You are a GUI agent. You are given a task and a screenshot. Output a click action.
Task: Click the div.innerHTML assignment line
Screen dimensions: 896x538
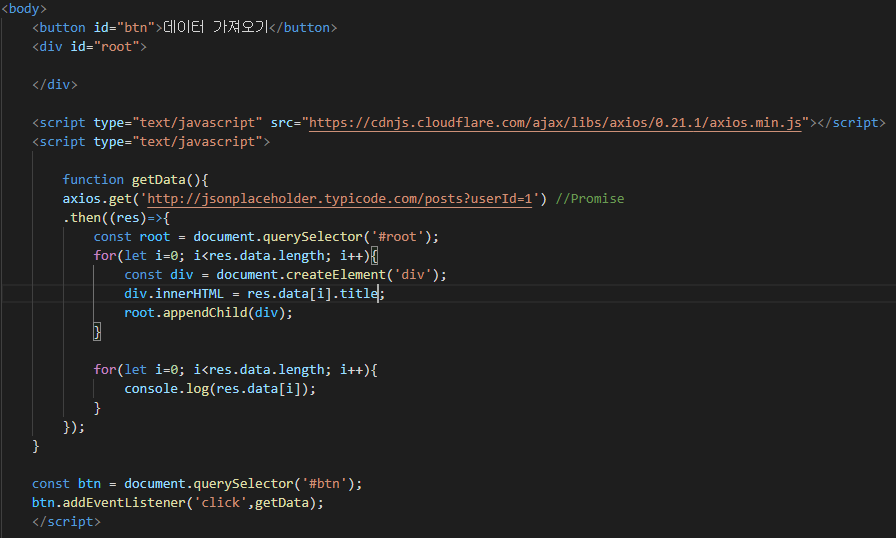click(x=254, y=294)
